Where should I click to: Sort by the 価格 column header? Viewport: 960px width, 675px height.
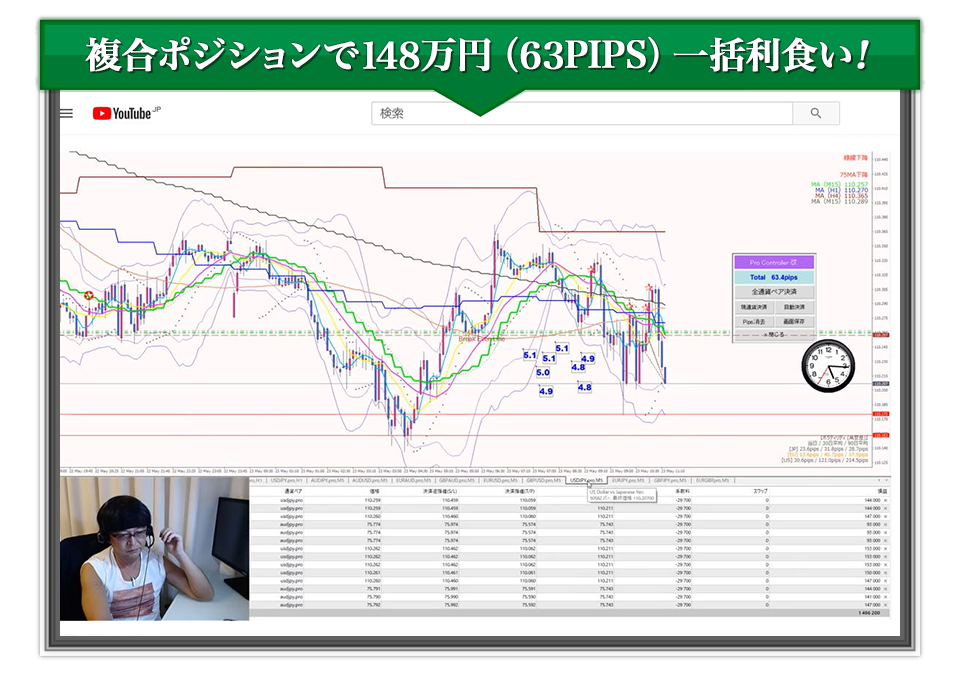point(374,491)
